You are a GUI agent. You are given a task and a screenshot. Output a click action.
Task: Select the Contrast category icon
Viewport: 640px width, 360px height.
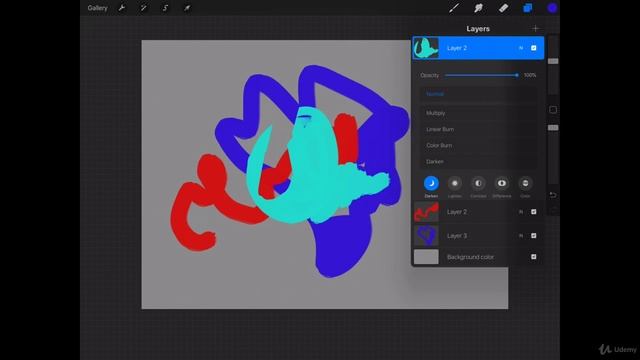[478, 184]
